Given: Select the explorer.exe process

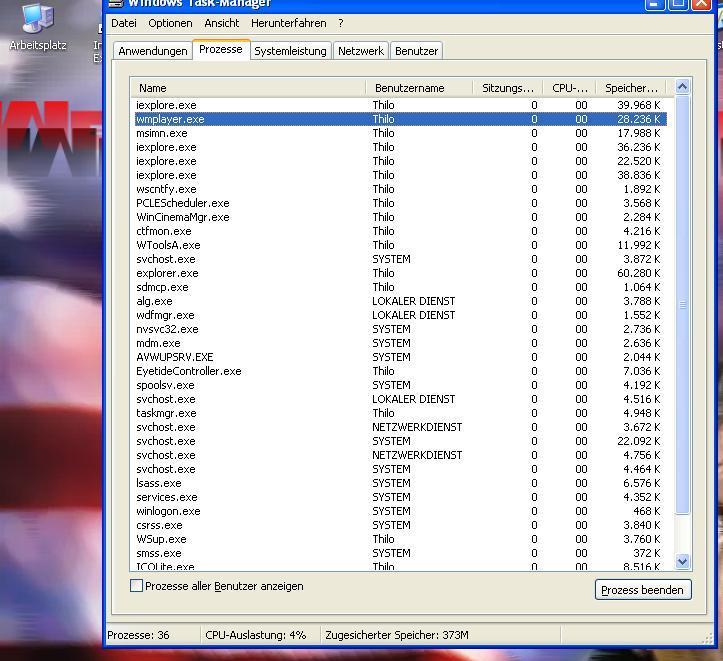Looking at the screenshot, I should 400,273.
